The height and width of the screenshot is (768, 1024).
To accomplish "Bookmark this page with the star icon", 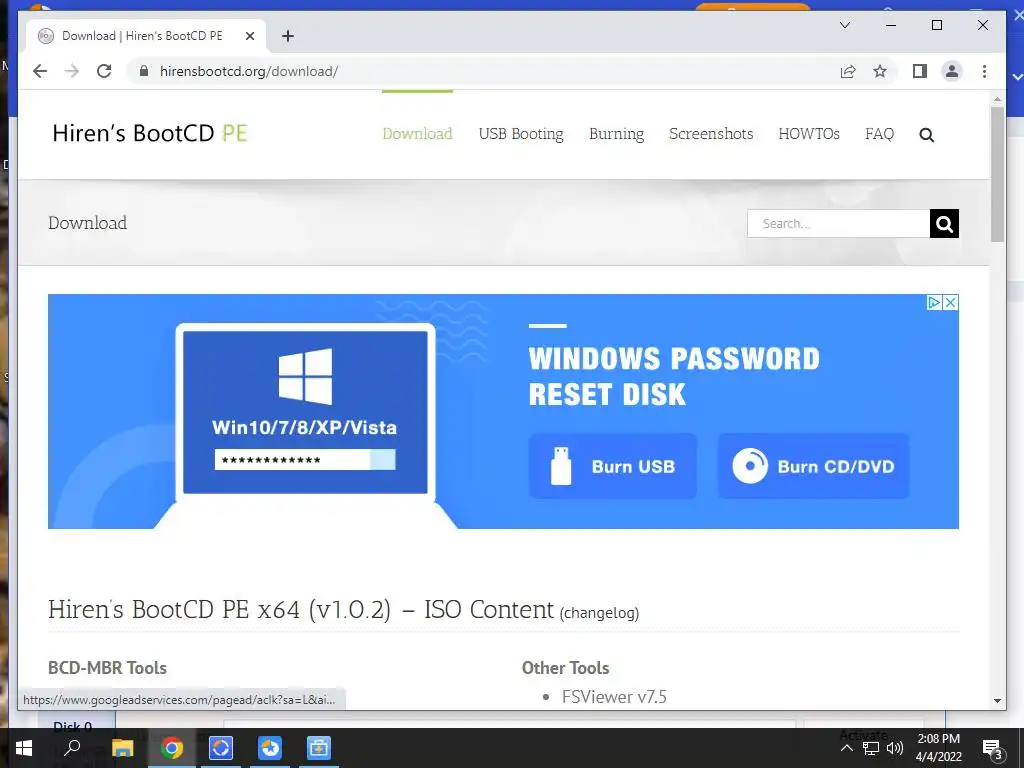I will 880,71.
